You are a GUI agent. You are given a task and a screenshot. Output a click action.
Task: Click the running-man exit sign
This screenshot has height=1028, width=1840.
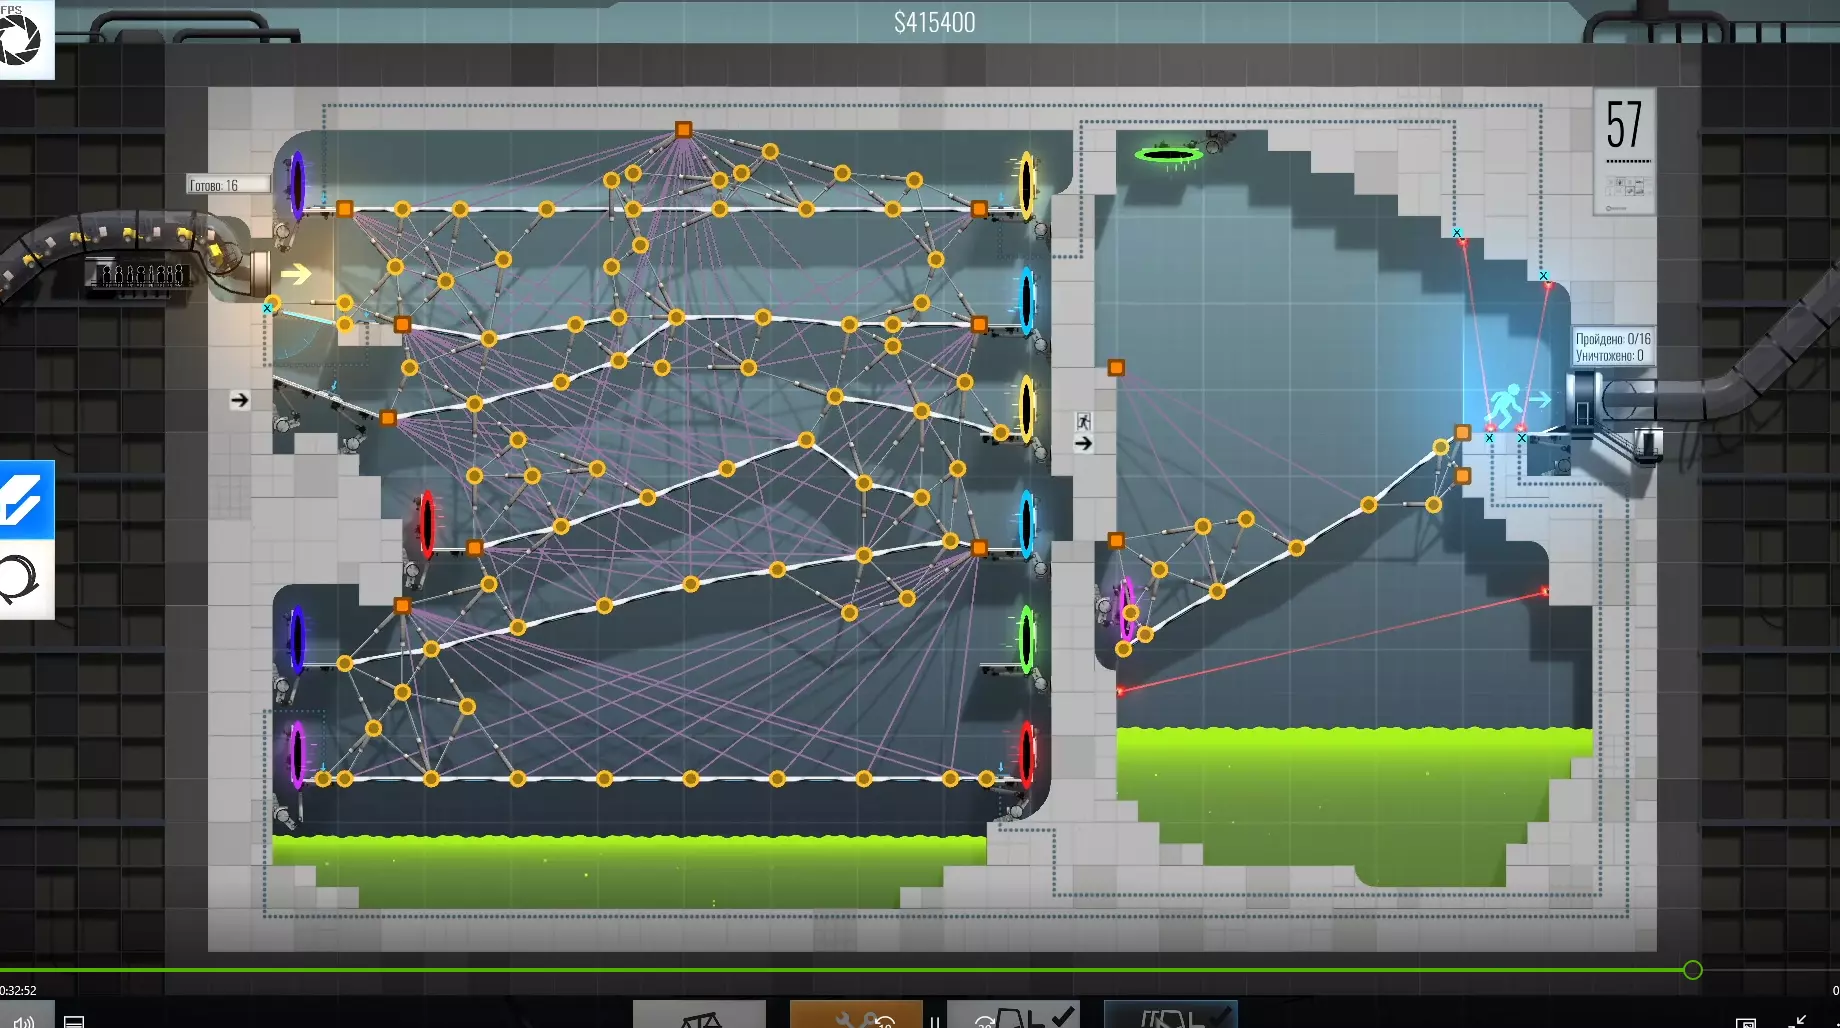coord(1505,406)
